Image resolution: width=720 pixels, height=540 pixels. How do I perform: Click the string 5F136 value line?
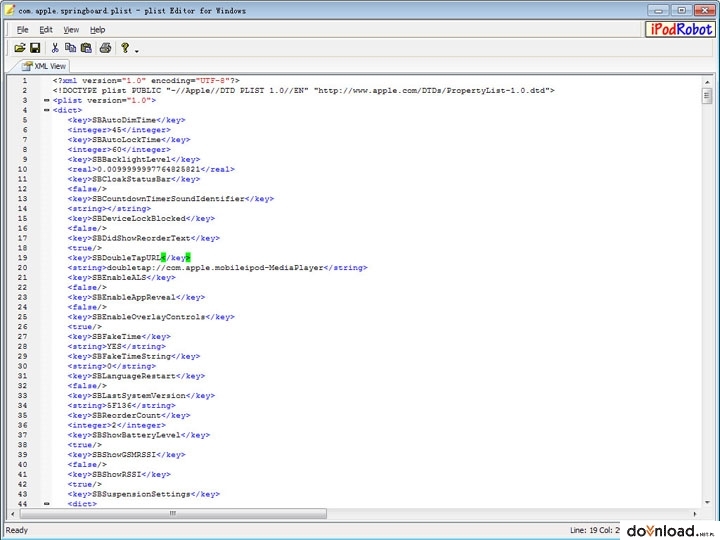coord(122,405)
